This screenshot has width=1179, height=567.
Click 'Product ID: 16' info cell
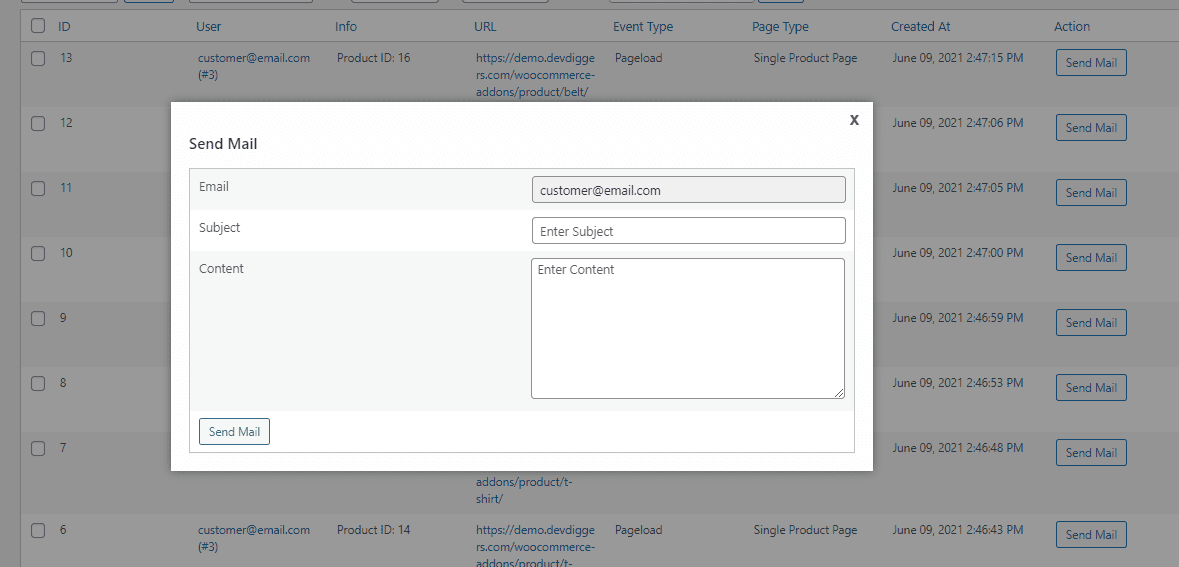tap(374, 58)
